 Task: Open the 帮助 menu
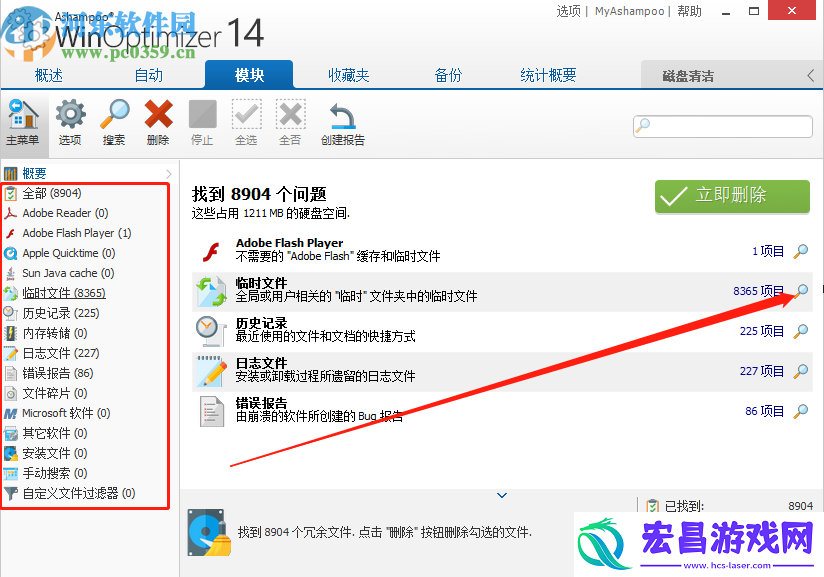coord(689,11)
